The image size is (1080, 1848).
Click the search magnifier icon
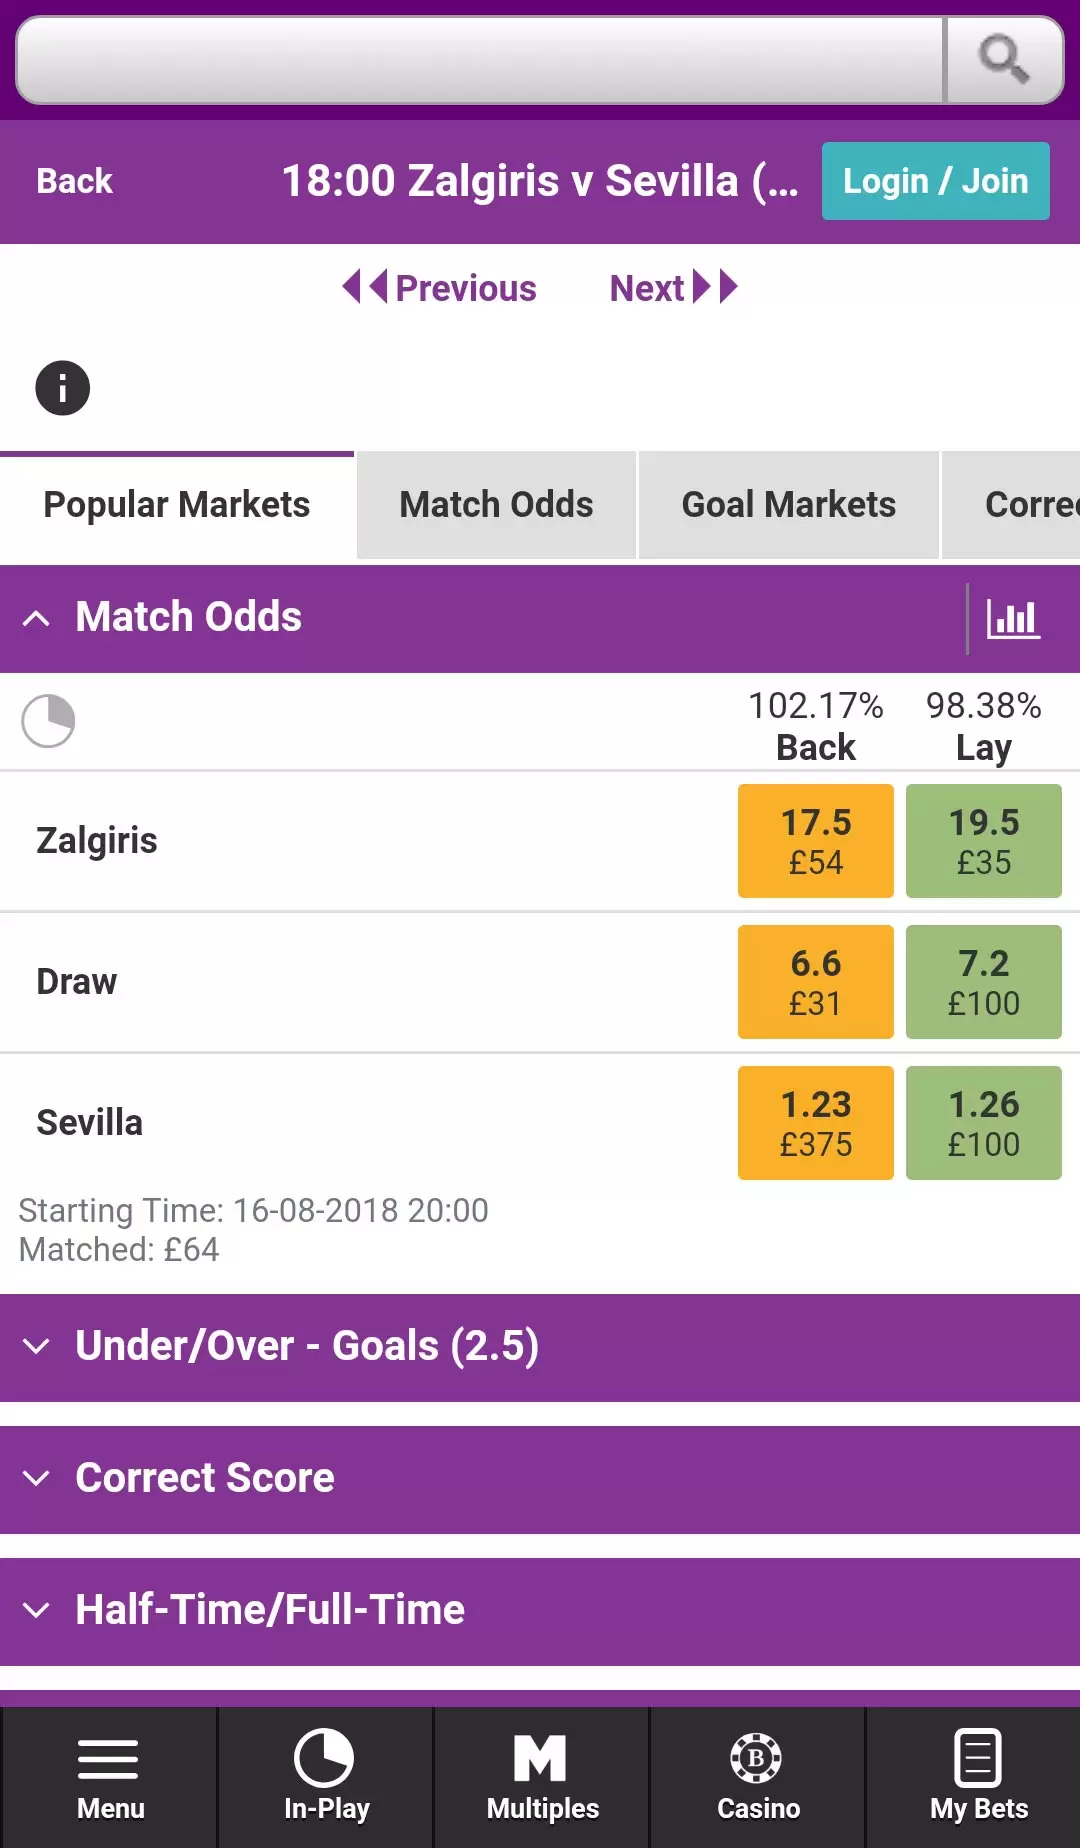click(1003, 59)
